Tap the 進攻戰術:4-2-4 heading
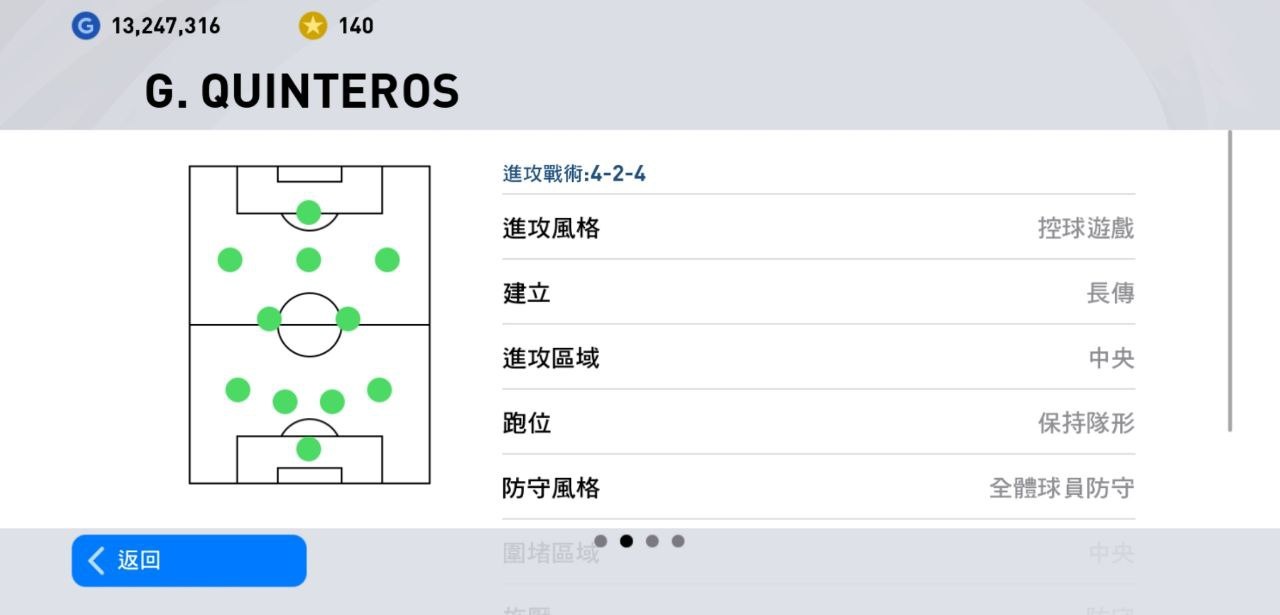This screenshot has height=615, width=1280. point(574,174)
